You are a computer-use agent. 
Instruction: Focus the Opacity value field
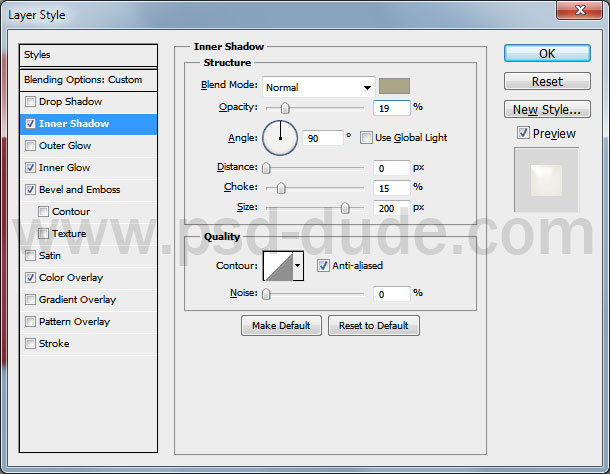coord(392,108)
